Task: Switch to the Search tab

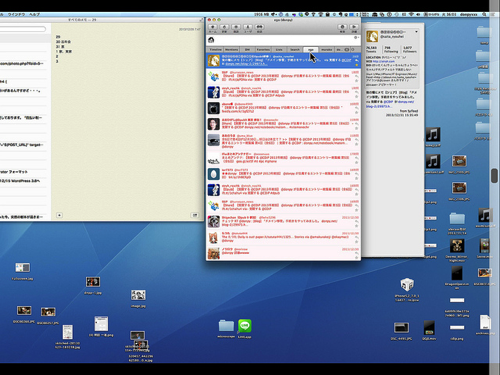Action: pos(295,50)
